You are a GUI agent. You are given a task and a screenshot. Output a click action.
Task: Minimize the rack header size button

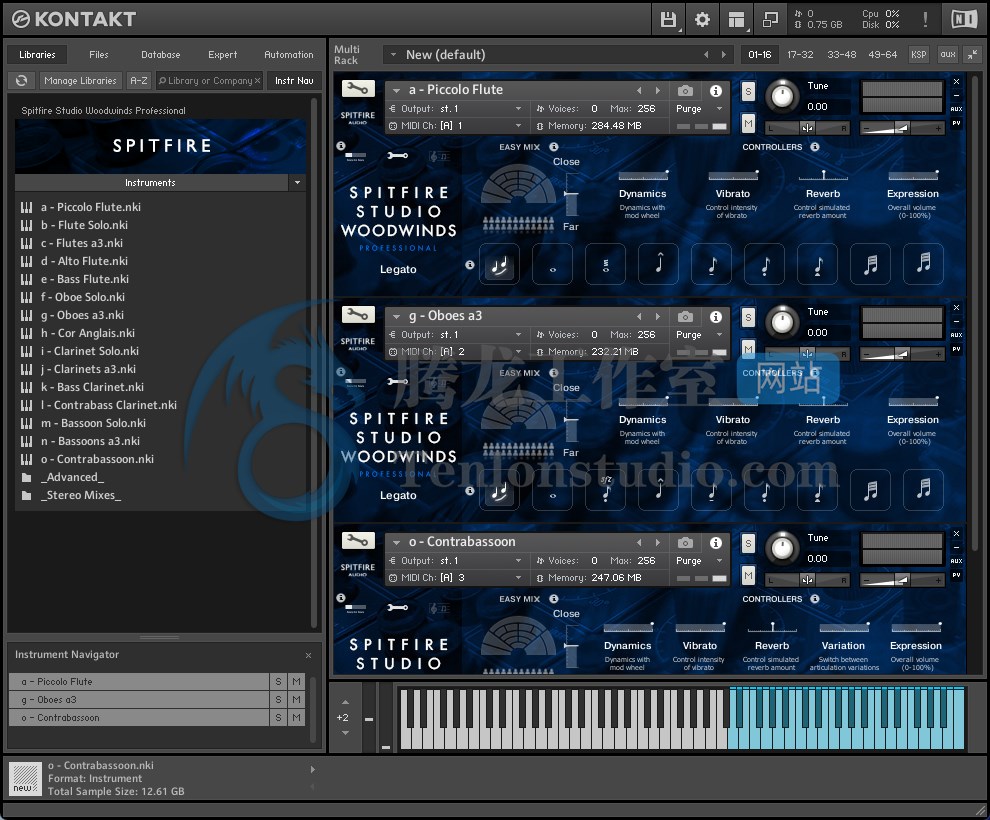972,55
